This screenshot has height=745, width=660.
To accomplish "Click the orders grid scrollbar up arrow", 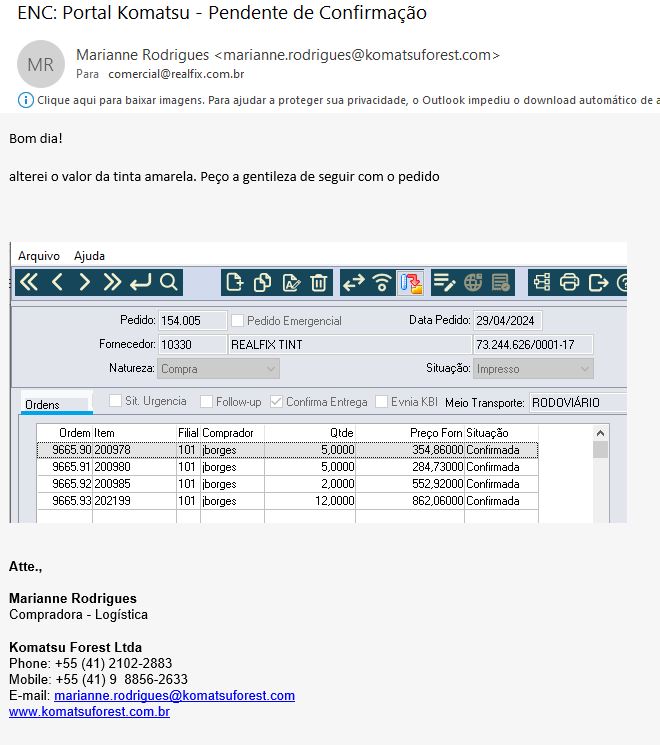I will click(600, 433).
